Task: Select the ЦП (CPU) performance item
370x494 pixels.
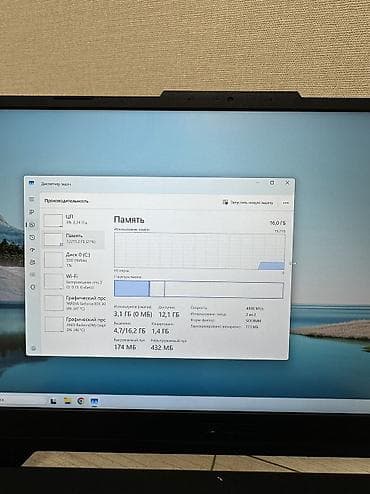Action: point(74,220)
